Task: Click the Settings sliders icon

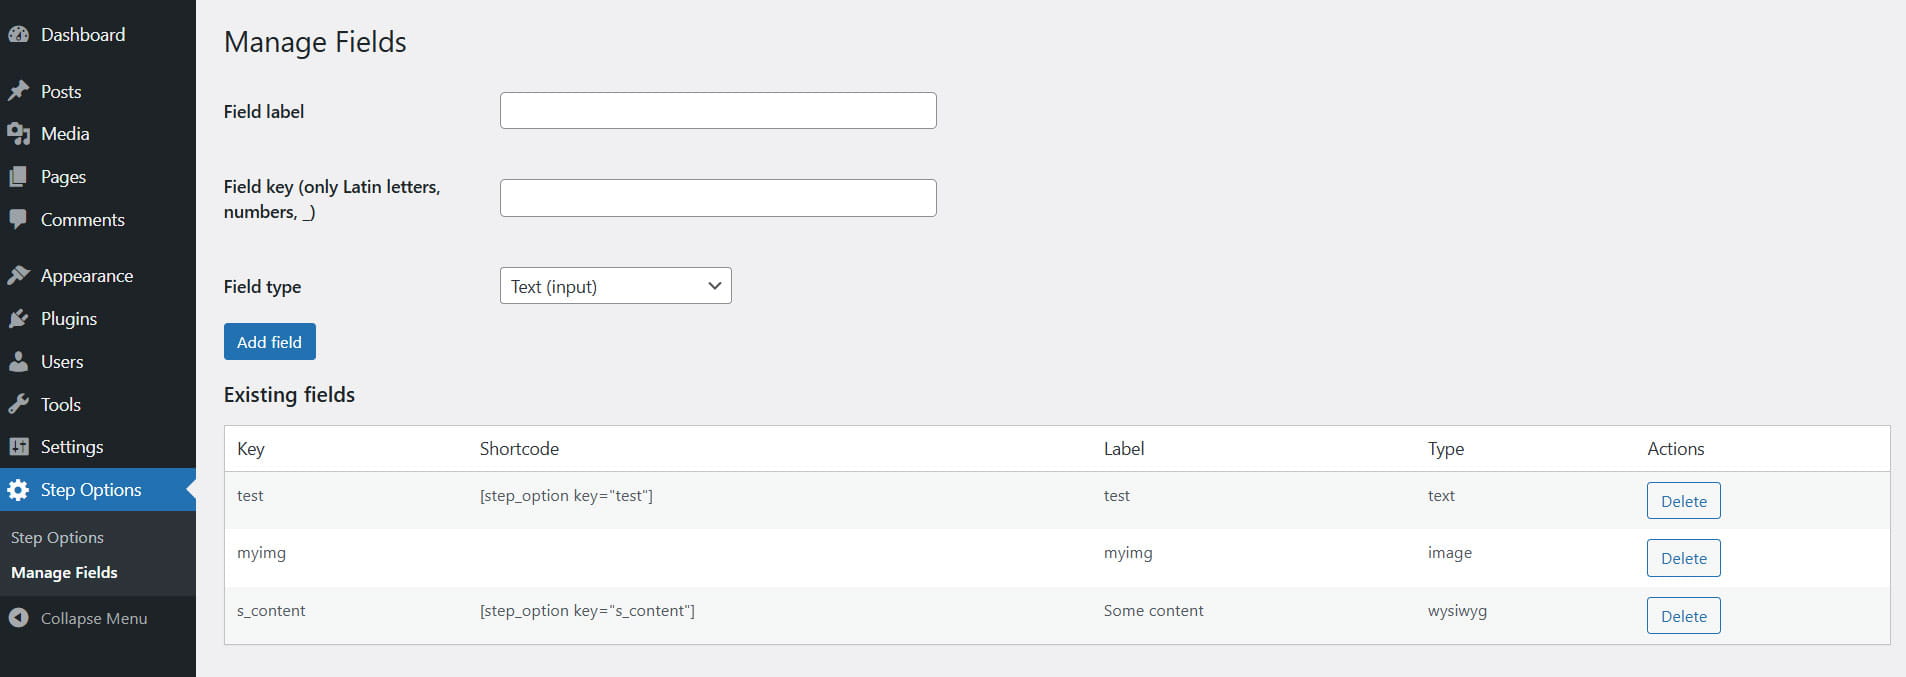Action: (x=18, y=447)
